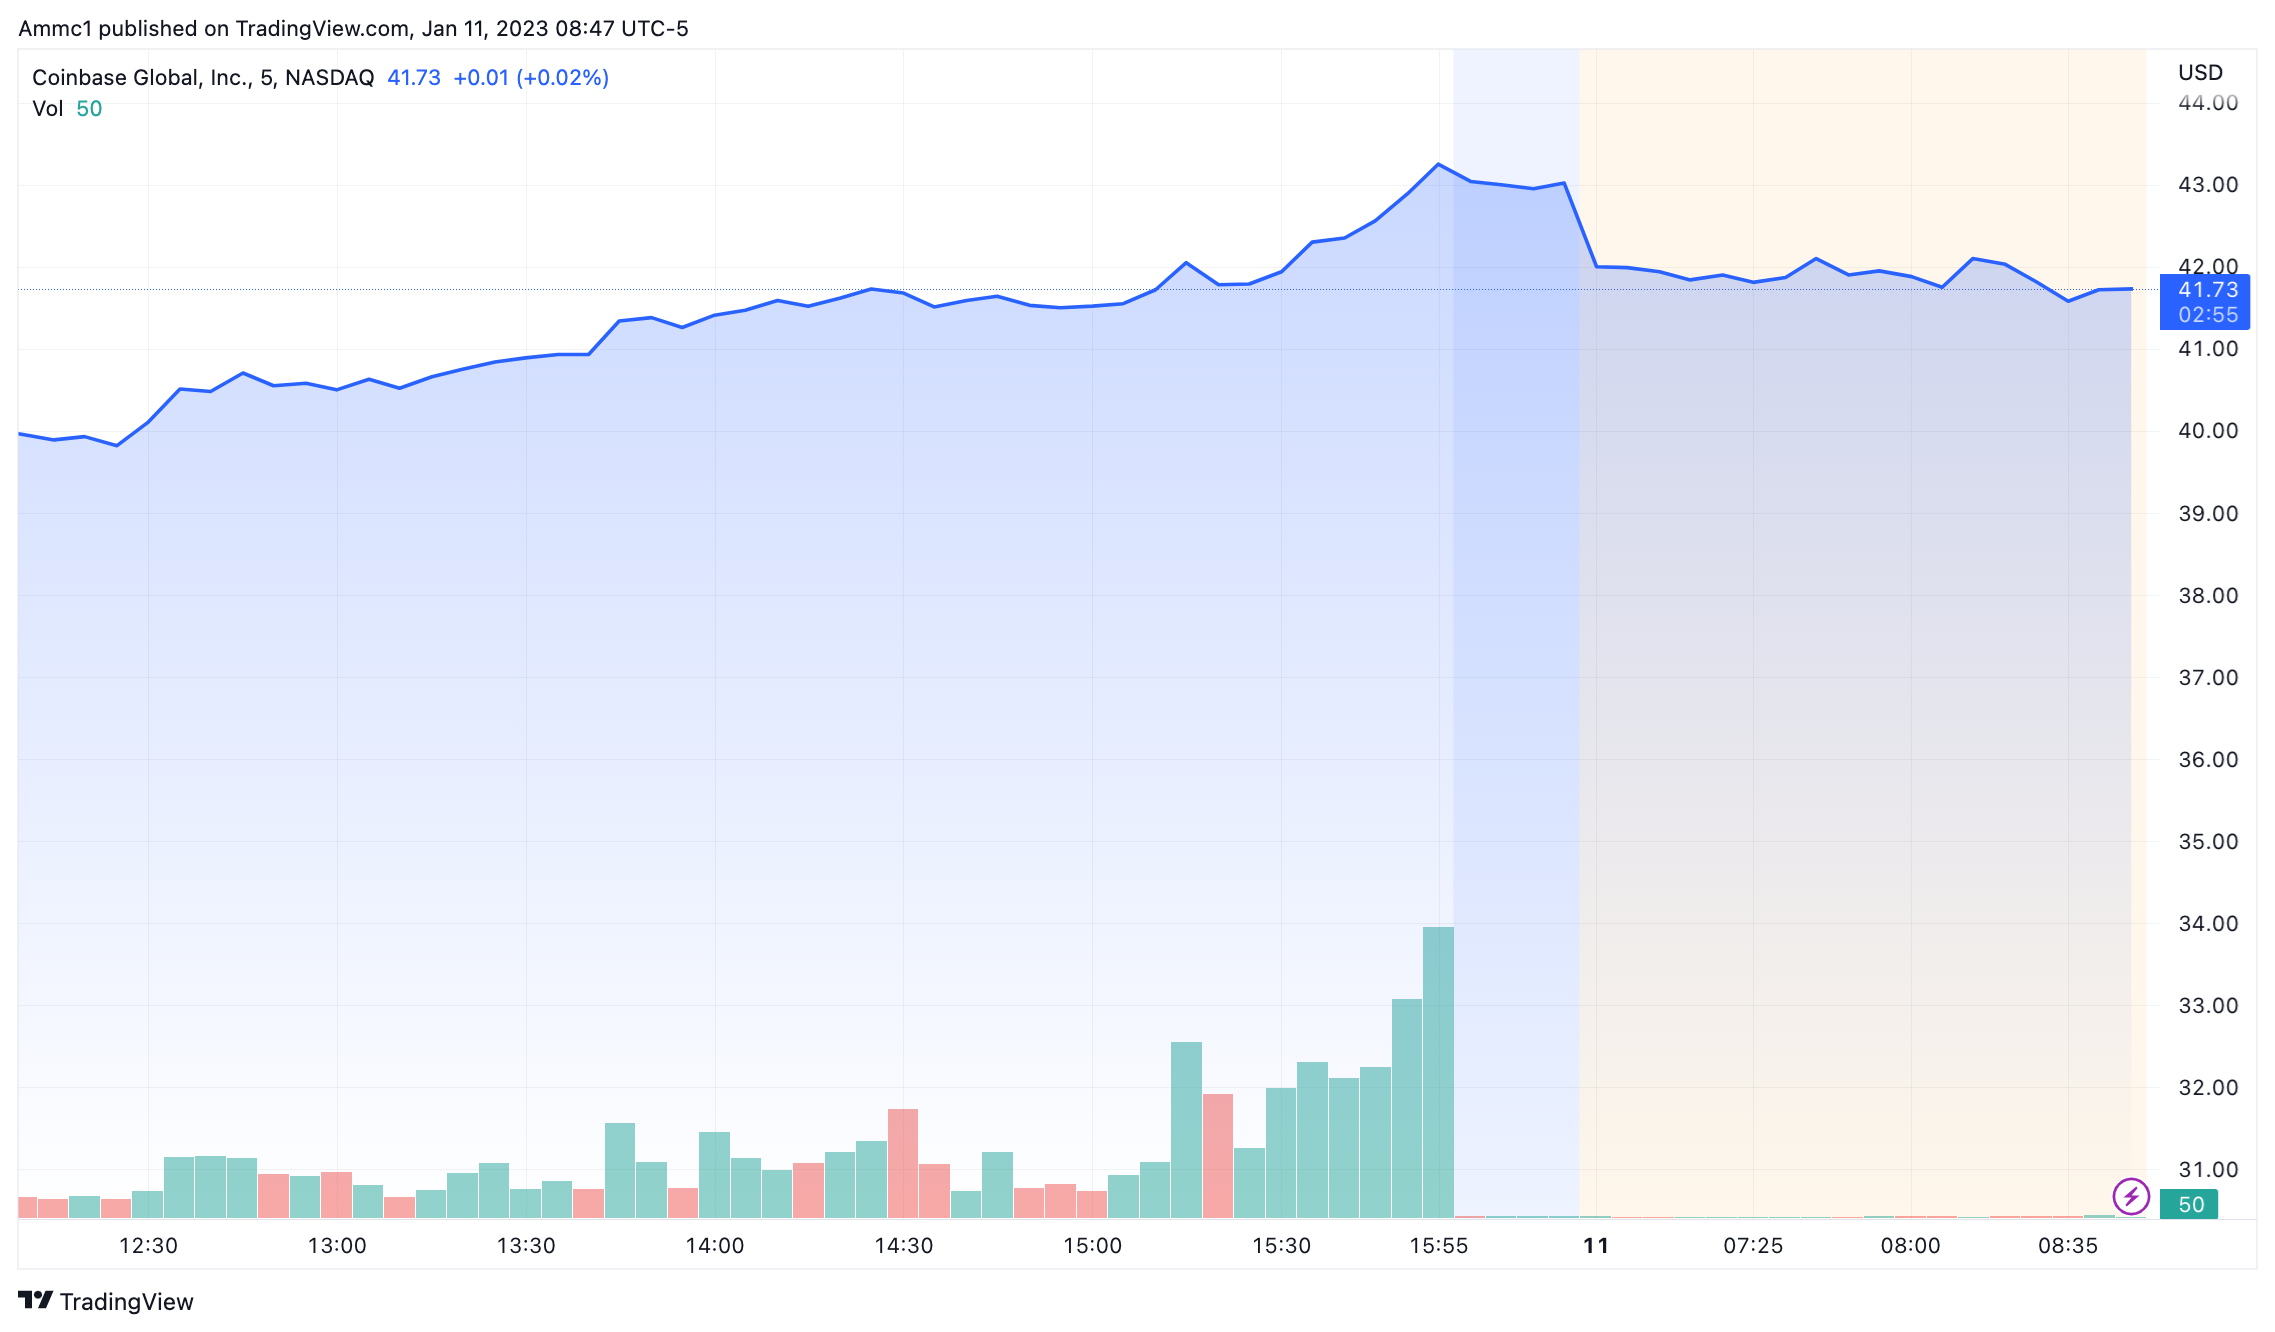
Task: Click the bold 11 date marker on time axis
Action: pos(1596,1245)
